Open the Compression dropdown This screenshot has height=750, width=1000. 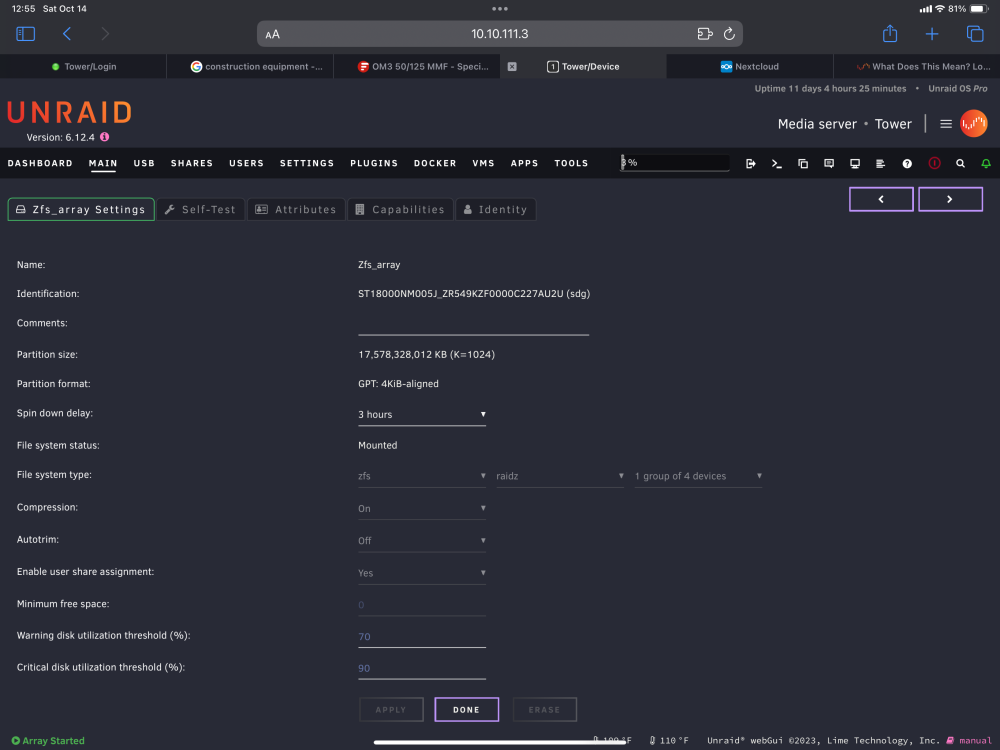tap(422, 509)
